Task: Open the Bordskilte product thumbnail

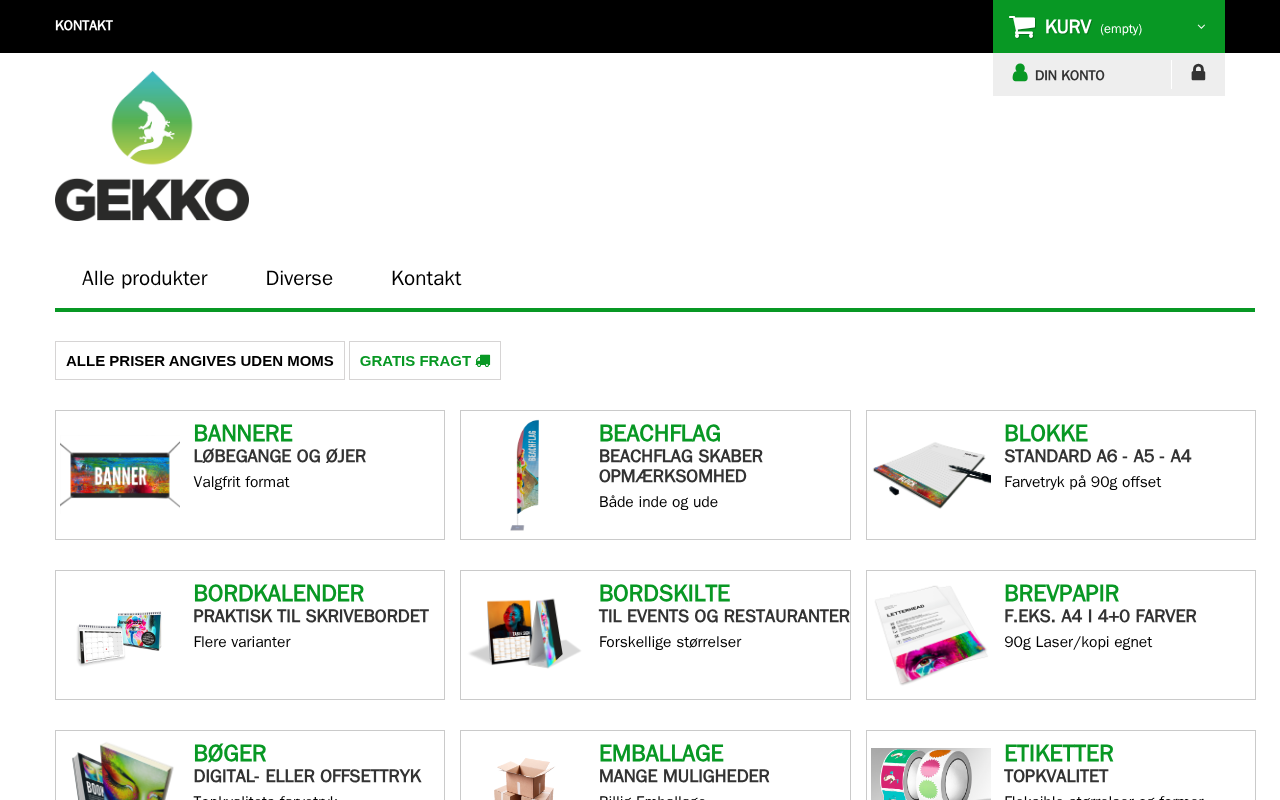Action: pos(525,635)
